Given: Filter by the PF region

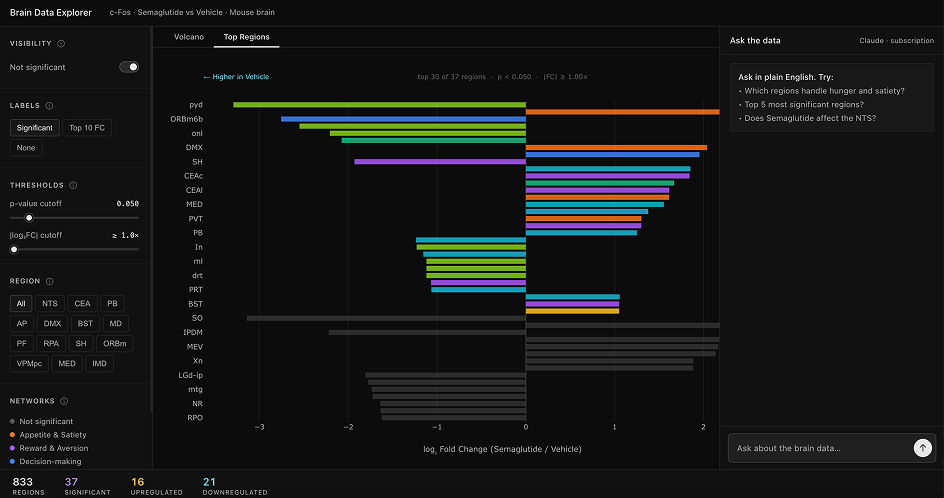Looking at the screenshot, I should (x=22, y=343).
